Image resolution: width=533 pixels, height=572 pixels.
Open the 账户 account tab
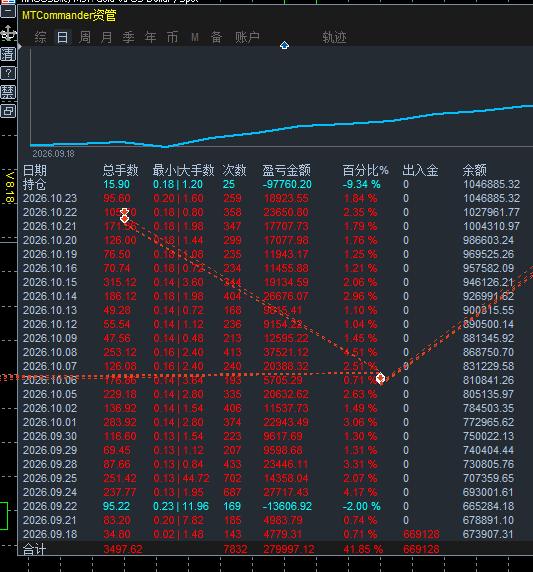pyautogui.click(x=247, y=37)
